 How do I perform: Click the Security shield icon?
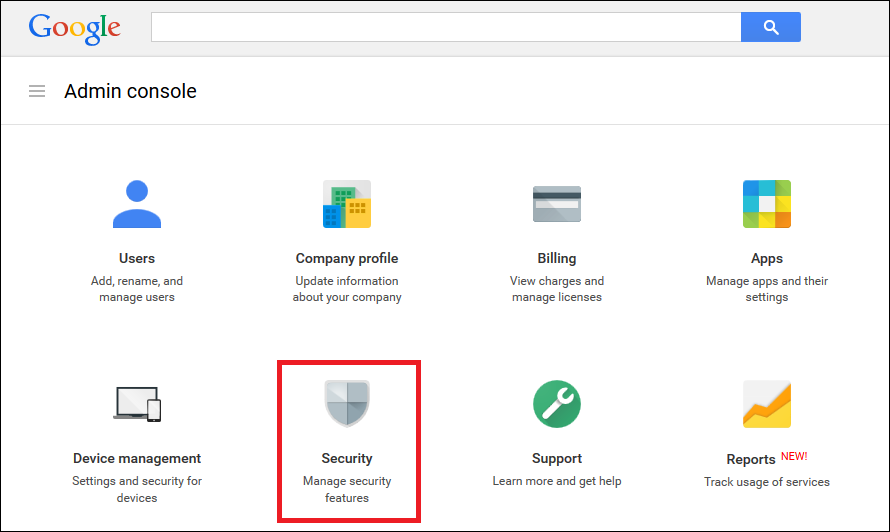(347, 403)
